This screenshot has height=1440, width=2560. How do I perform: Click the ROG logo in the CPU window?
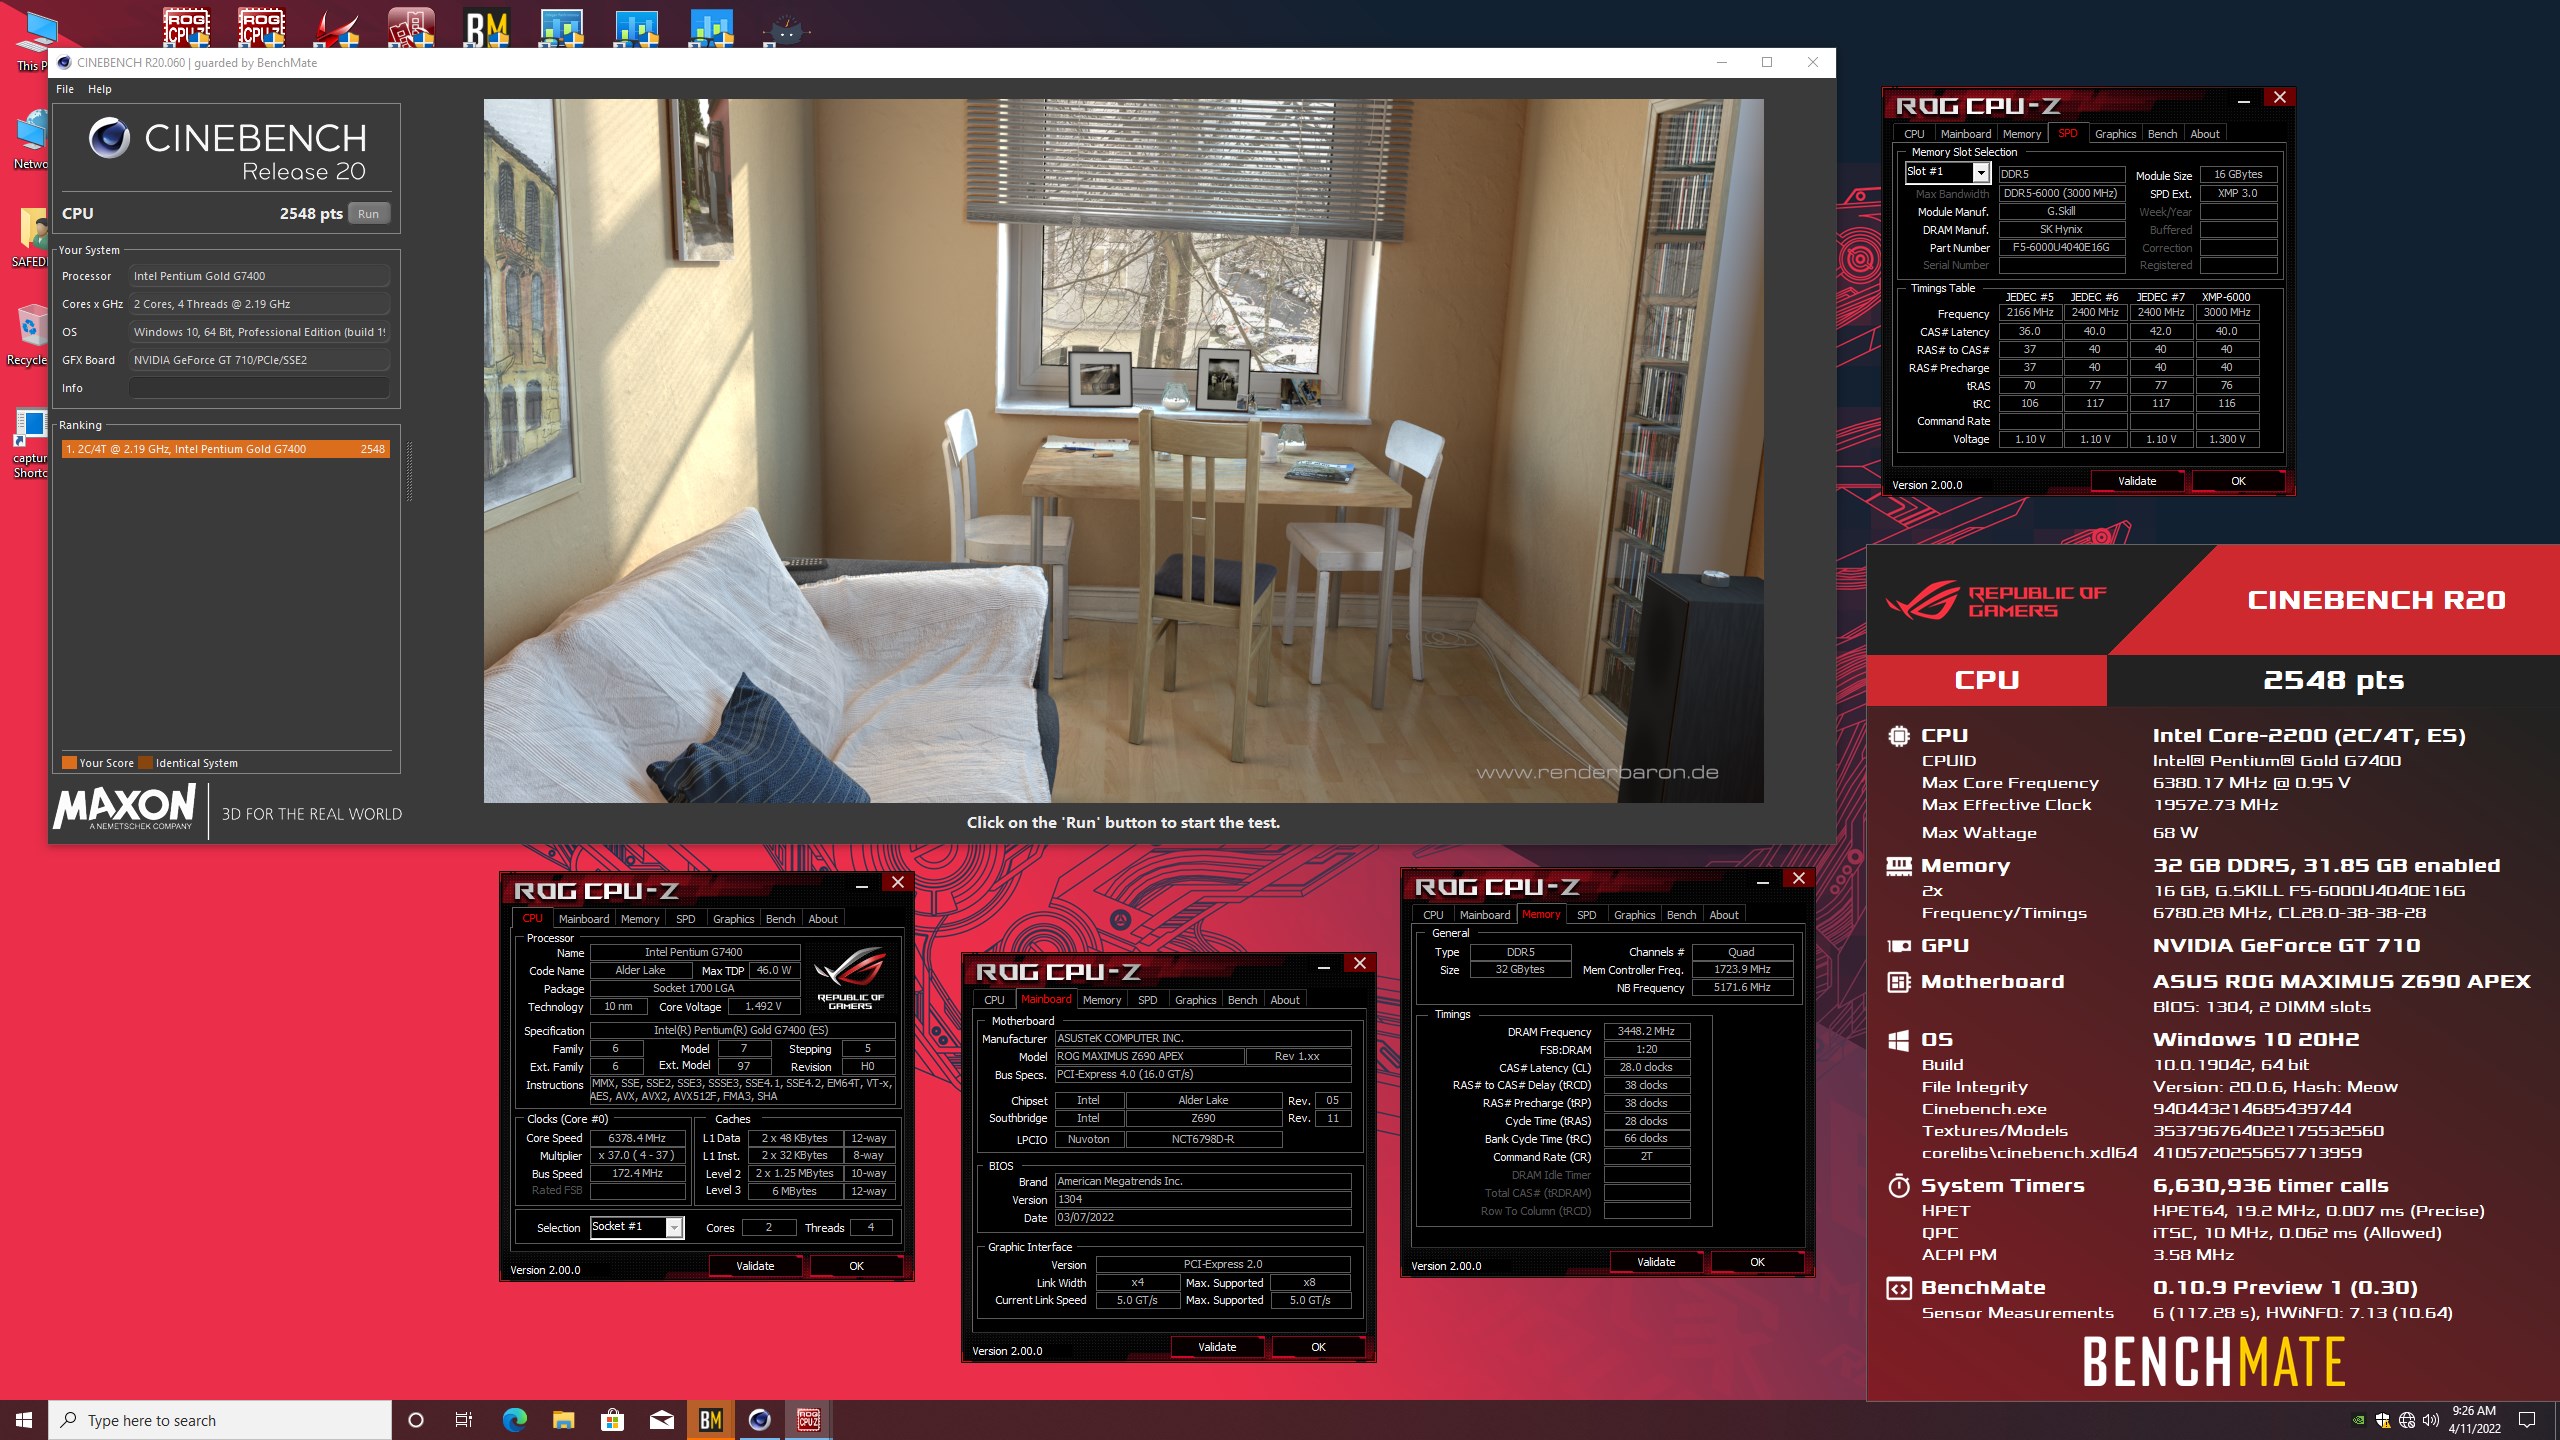point(851,979)
